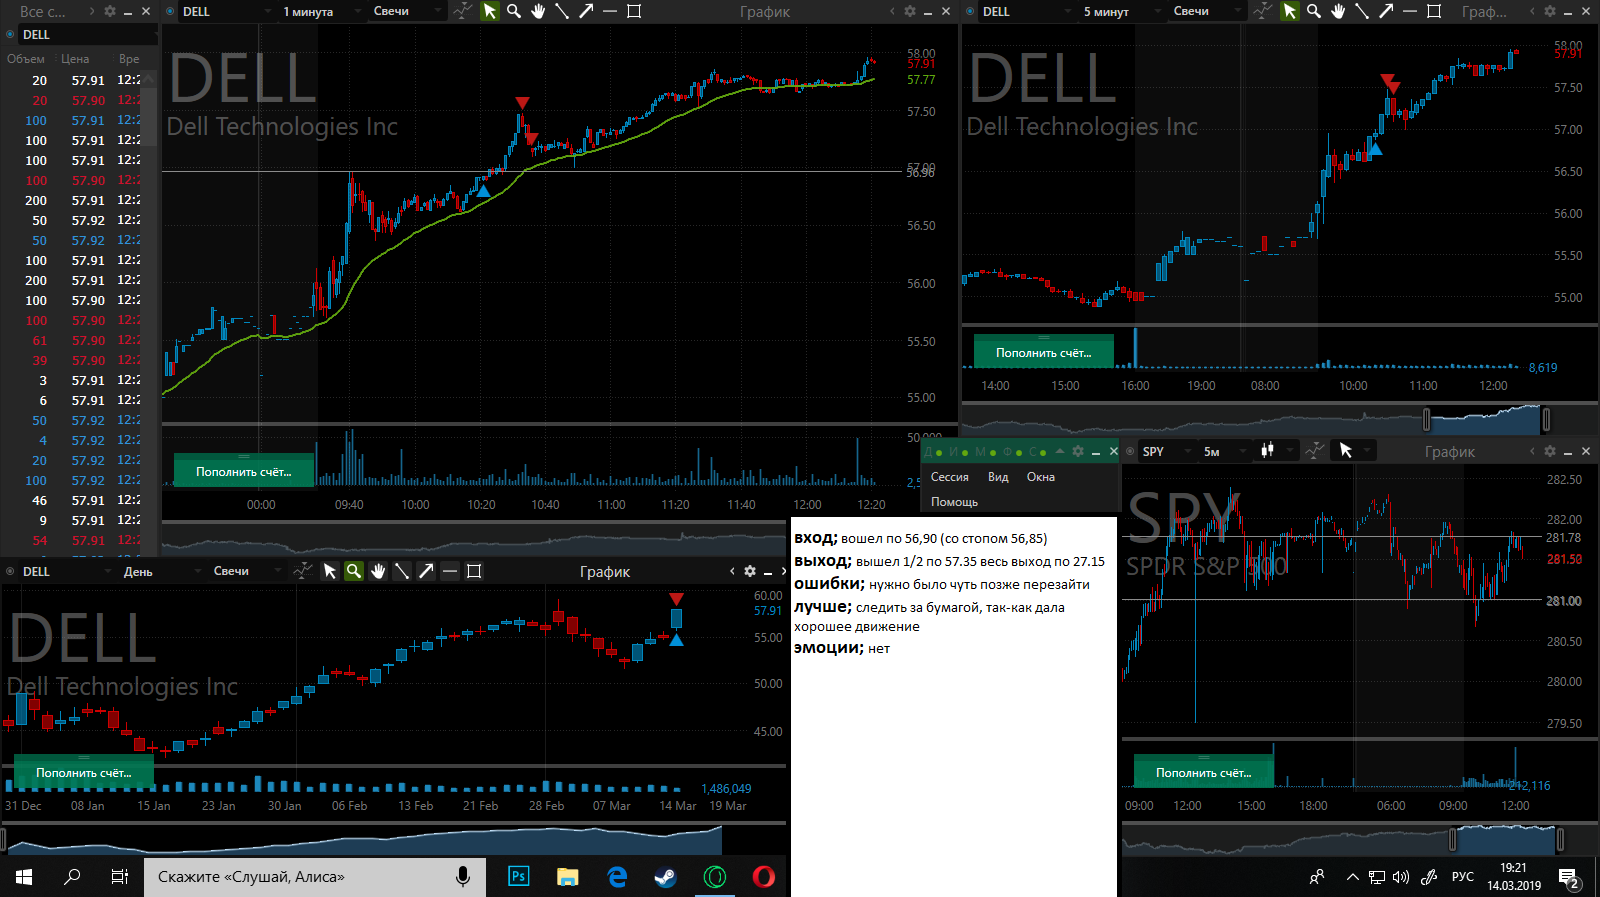The image size is (1600, 897).
Task: Choose the trend line tool in DELL daily chart
Action: [x=402, y=571]
